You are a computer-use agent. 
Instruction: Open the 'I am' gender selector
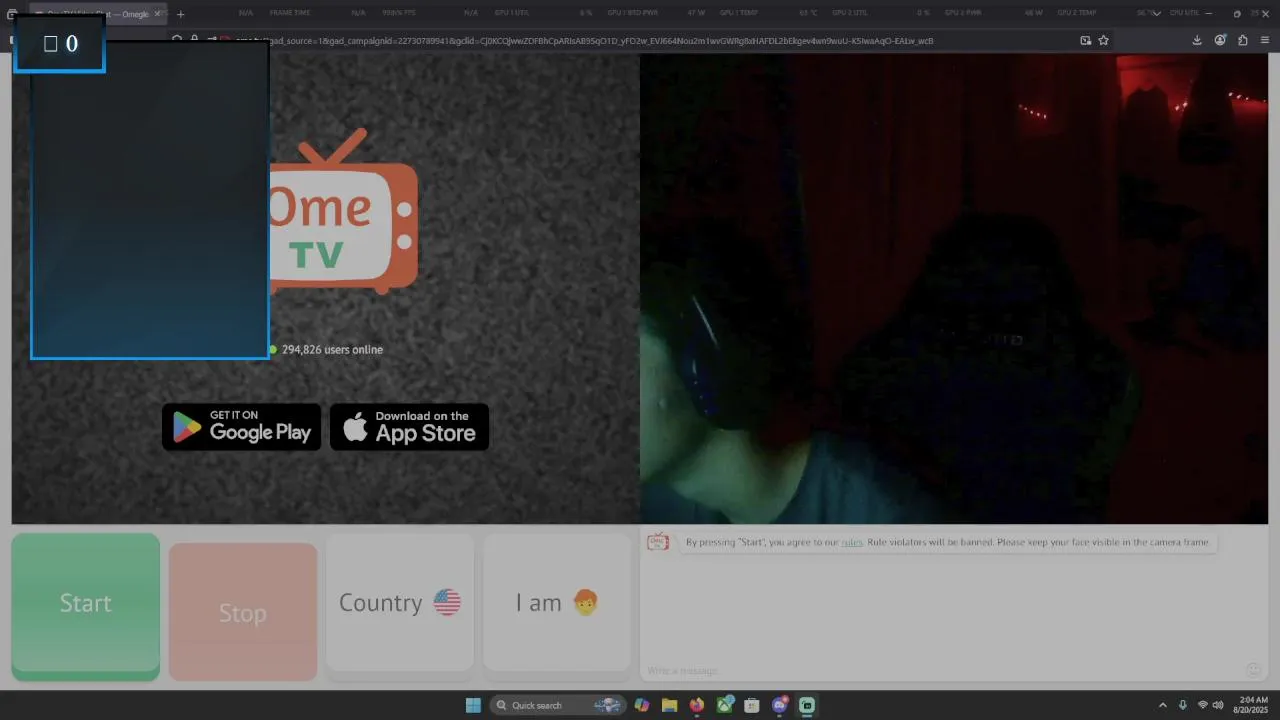557,603
